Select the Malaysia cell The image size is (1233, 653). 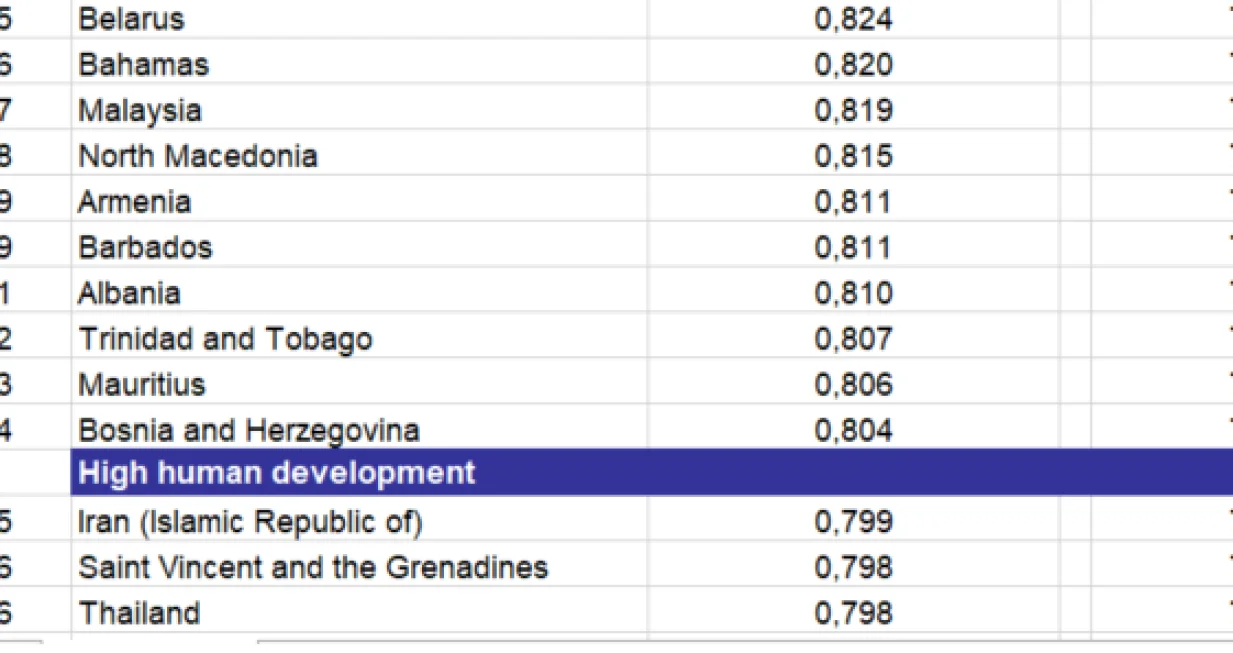pos(140,110)
